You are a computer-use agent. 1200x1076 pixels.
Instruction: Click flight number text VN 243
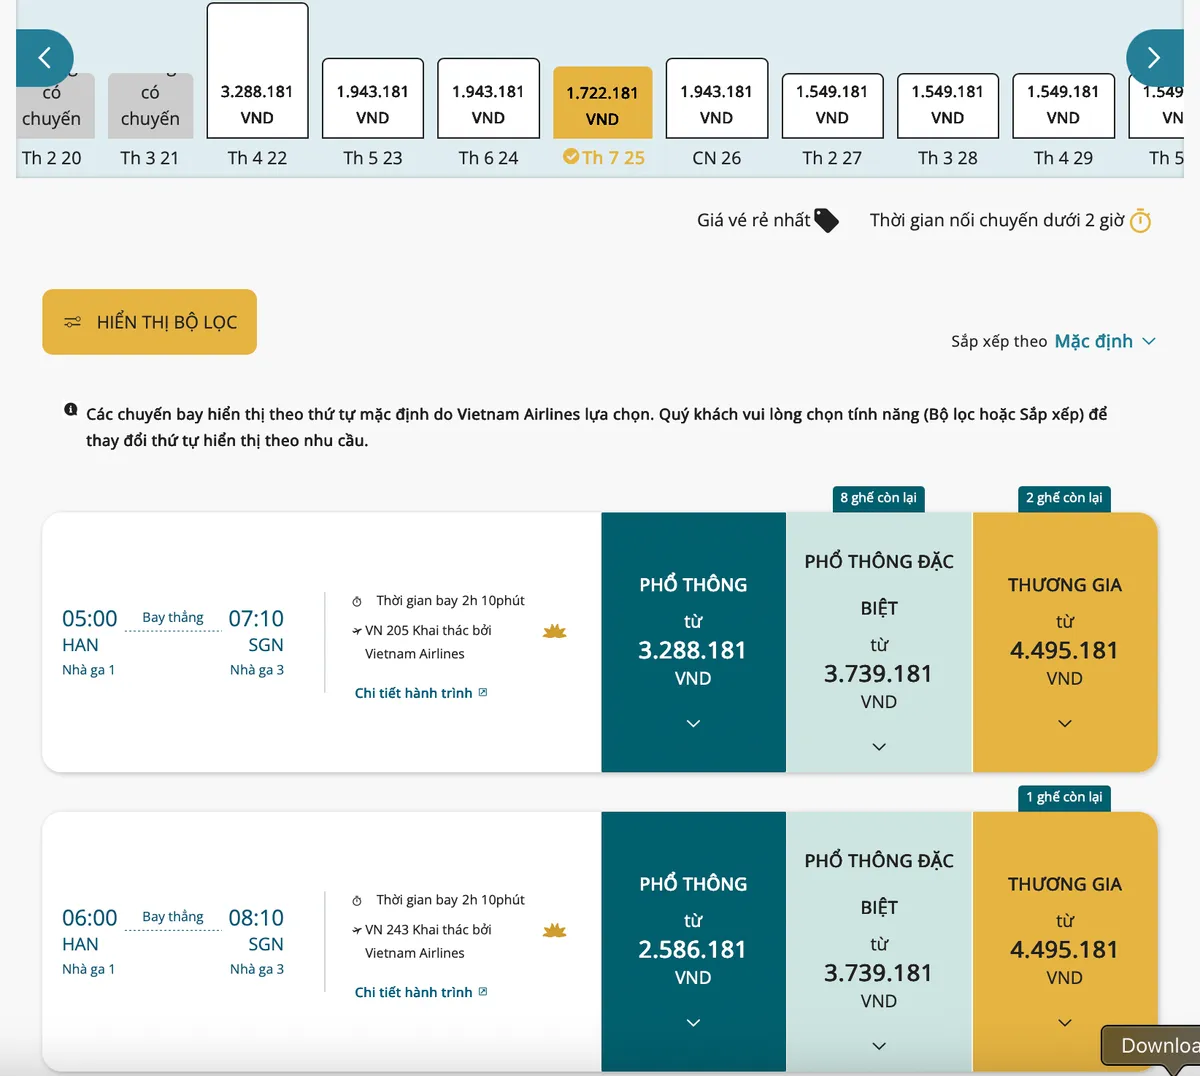click(387, 929)
